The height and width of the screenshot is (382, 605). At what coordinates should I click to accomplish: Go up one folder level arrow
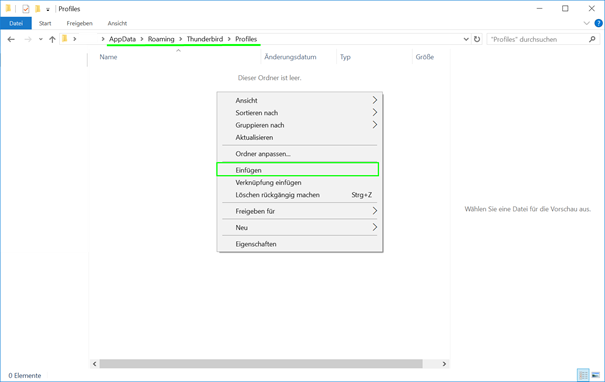(x=52, y=39)
